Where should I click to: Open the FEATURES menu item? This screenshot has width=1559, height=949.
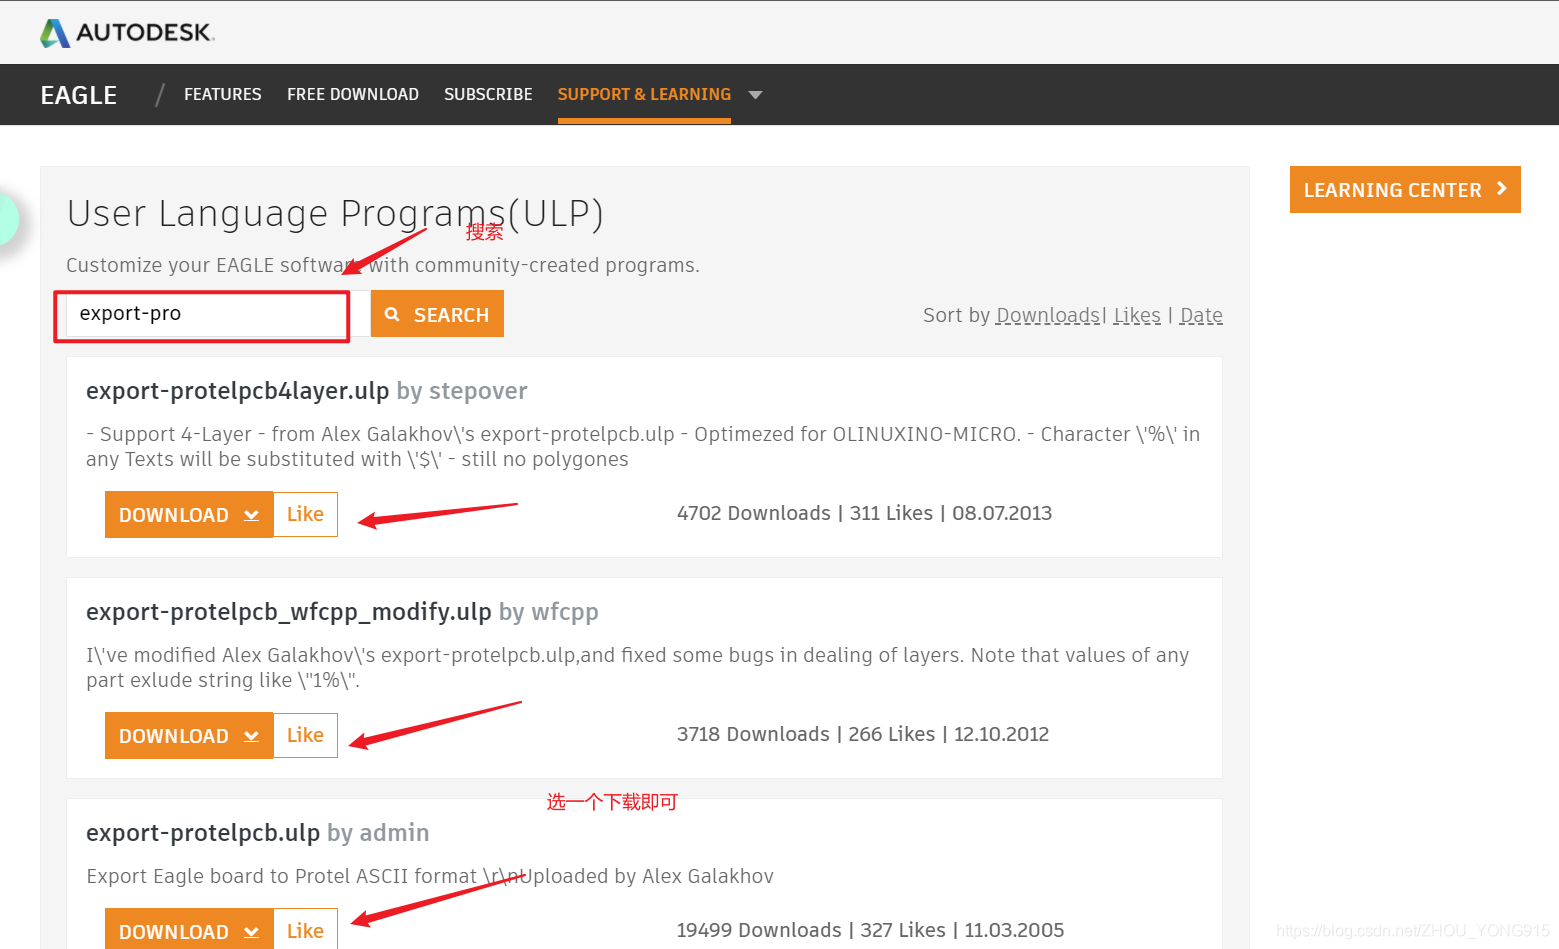(x=222, y=94)
